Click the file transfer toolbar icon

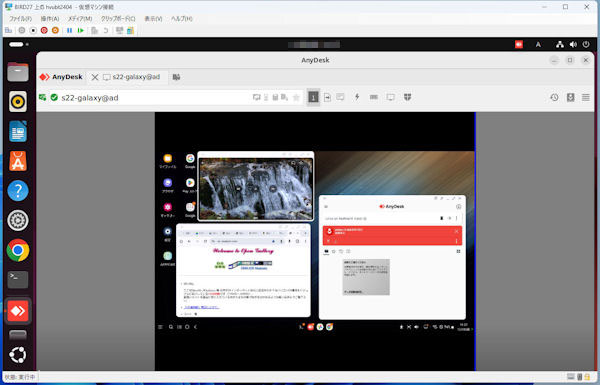pos(327,97)
